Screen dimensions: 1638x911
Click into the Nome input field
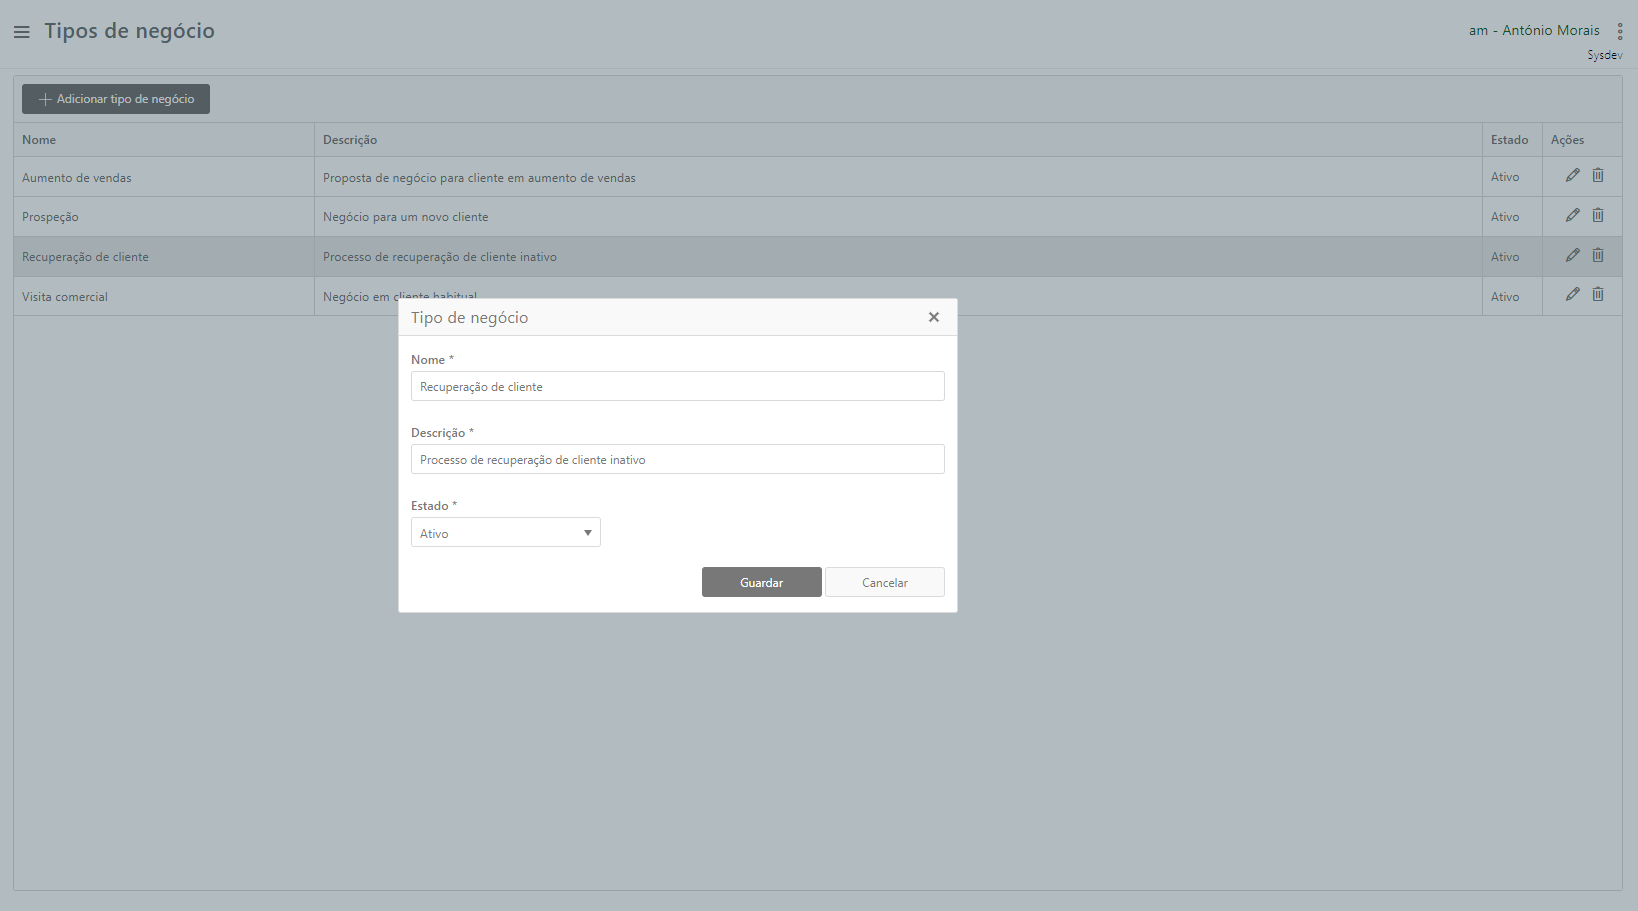point(677,387)
